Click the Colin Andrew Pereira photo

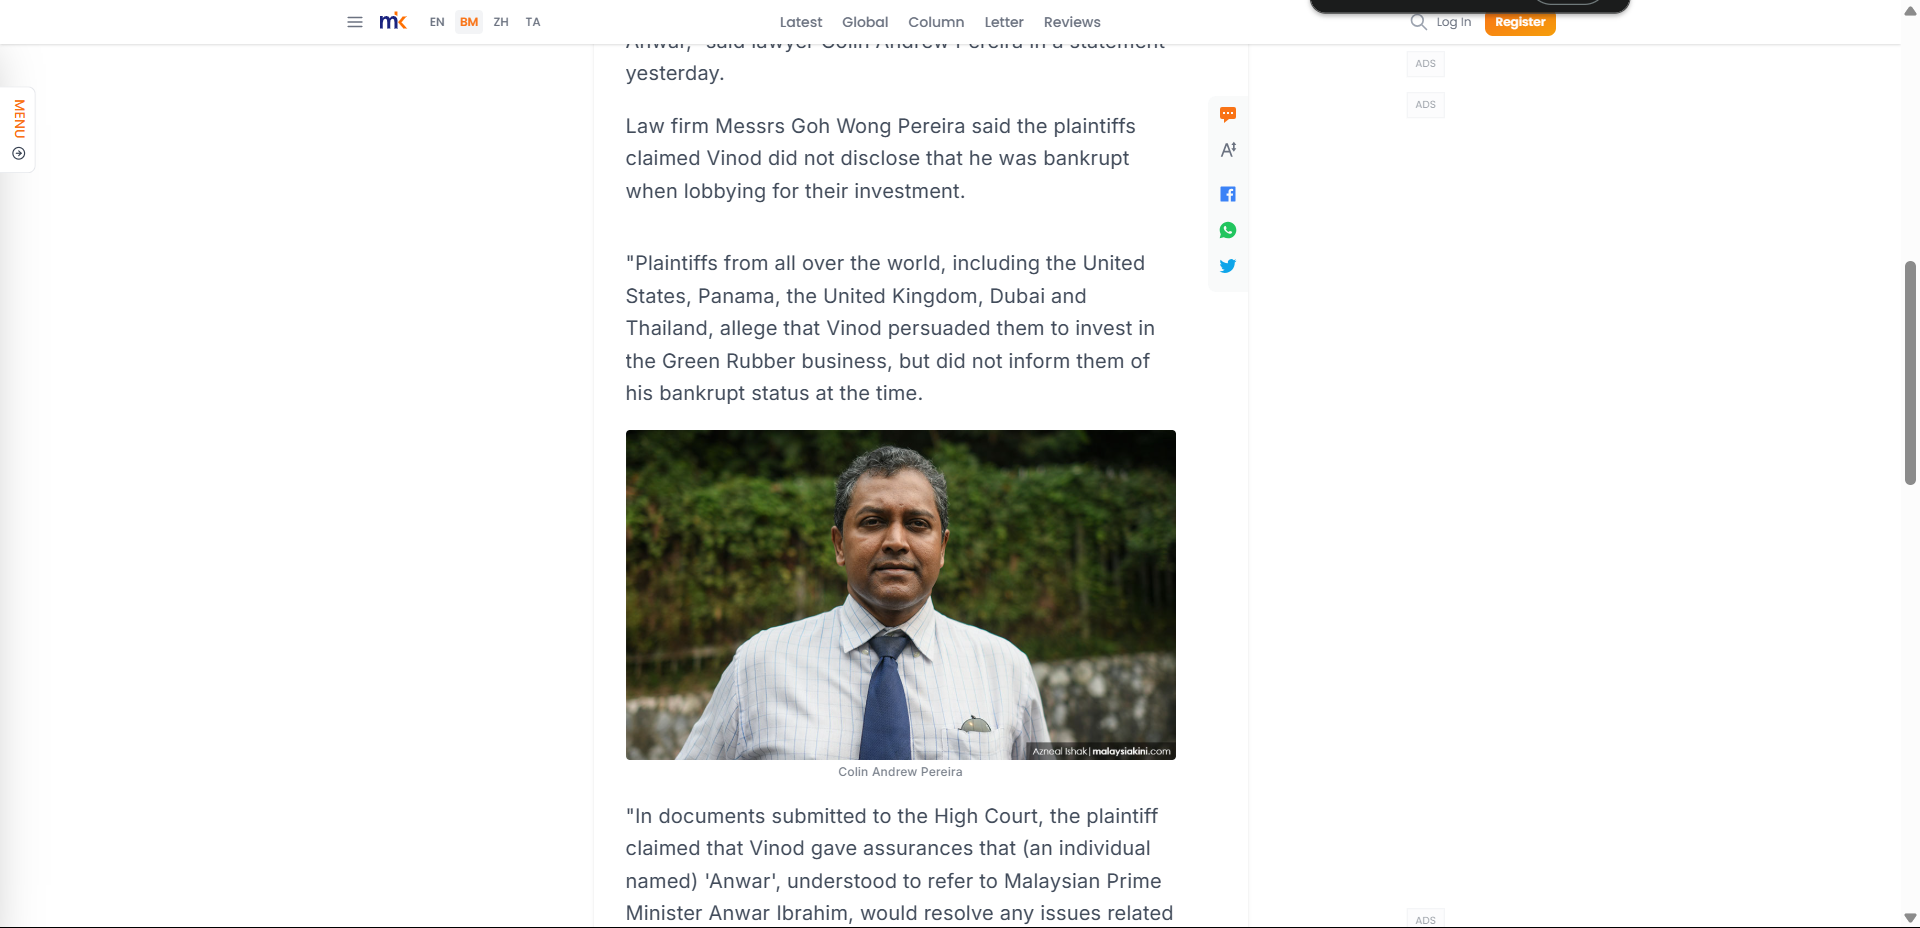901,595
